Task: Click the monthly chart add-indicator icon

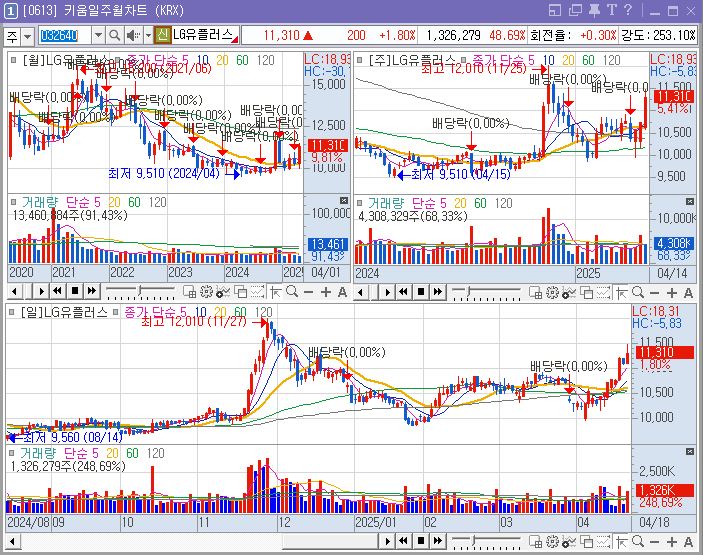Action: pyautogui.click(x=223, y=292)
